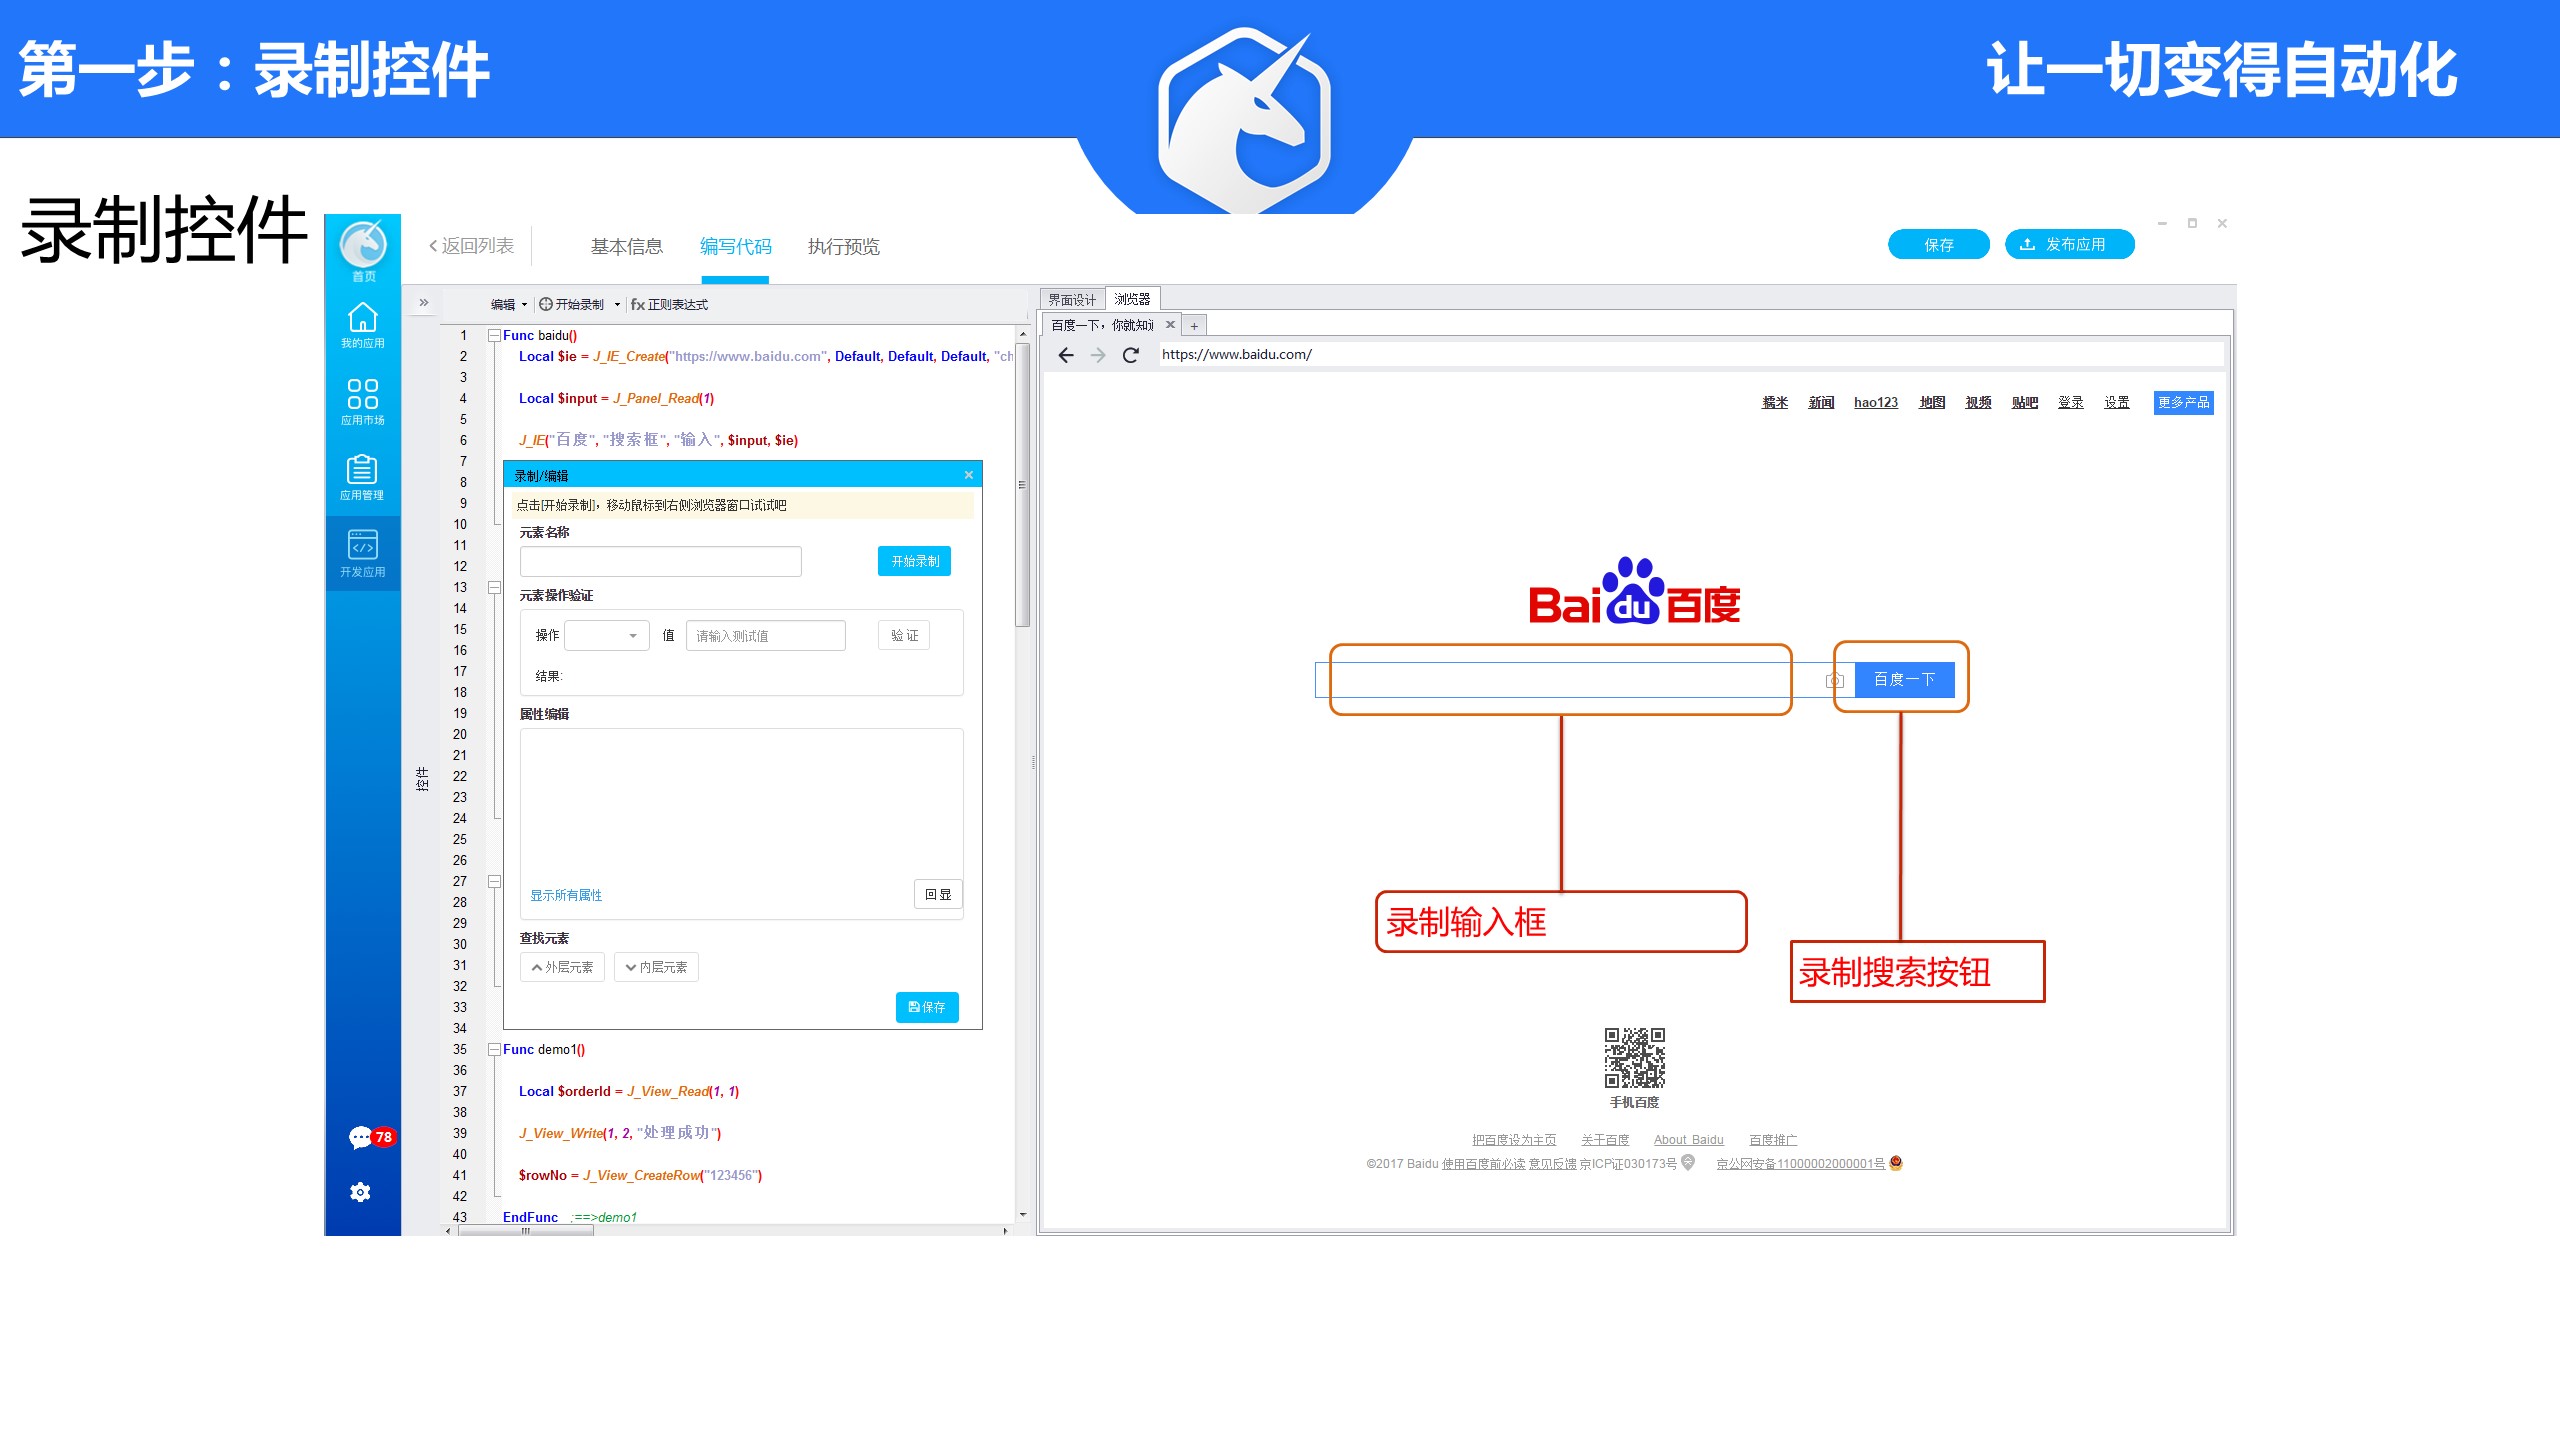
Task: Click the chat messages icon with badge 78
Action: pos(362,1137)
